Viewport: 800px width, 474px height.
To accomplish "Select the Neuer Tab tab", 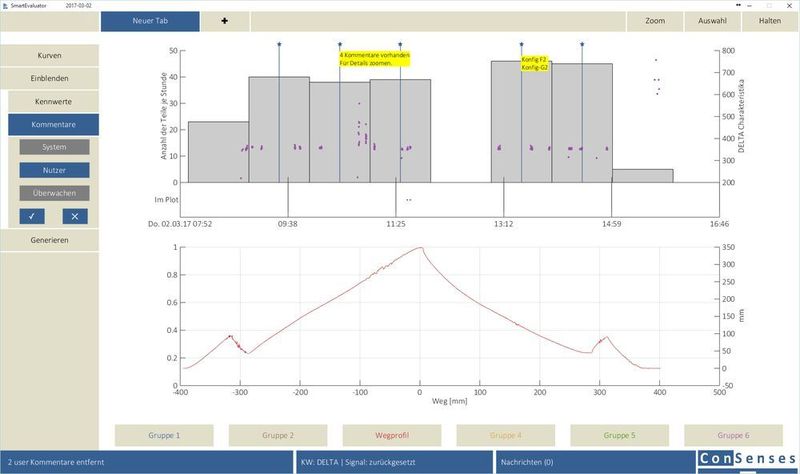I will pos(150,21).
